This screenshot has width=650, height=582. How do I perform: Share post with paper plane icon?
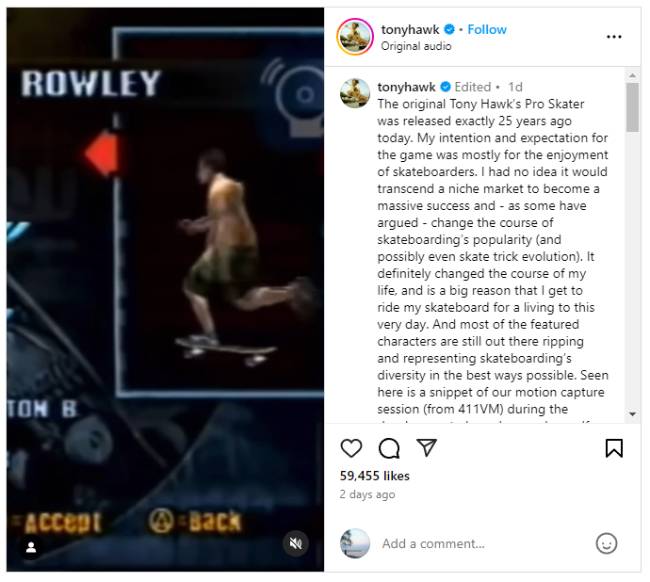pyautogui.click(x=427, y=448)
